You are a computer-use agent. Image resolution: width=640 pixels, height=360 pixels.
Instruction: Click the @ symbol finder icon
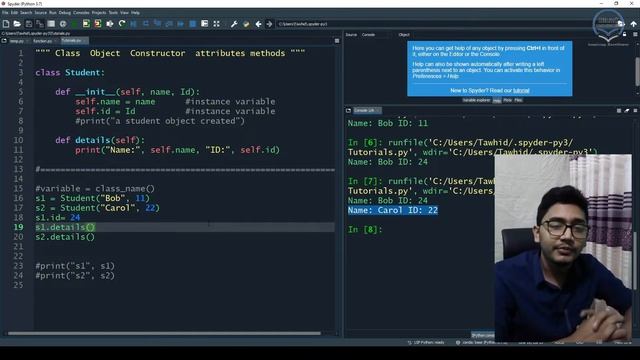[x=63, y=24]
